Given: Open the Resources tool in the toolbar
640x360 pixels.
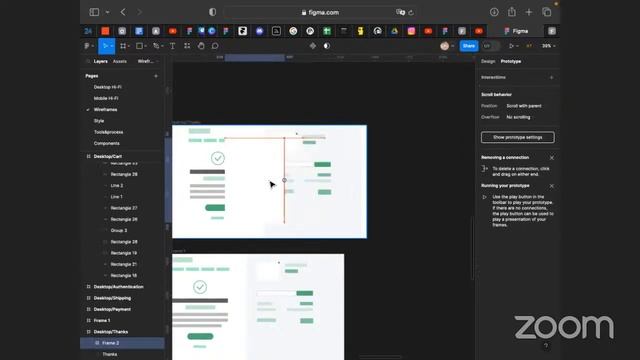Looking at the screenshot, I should (x=187, y=46).
